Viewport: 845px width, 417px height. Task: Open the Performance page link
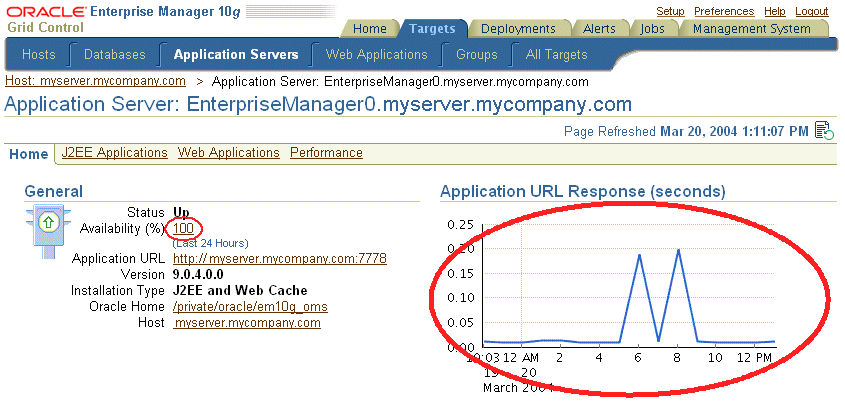pyautogui.click(x=326, y=152)
